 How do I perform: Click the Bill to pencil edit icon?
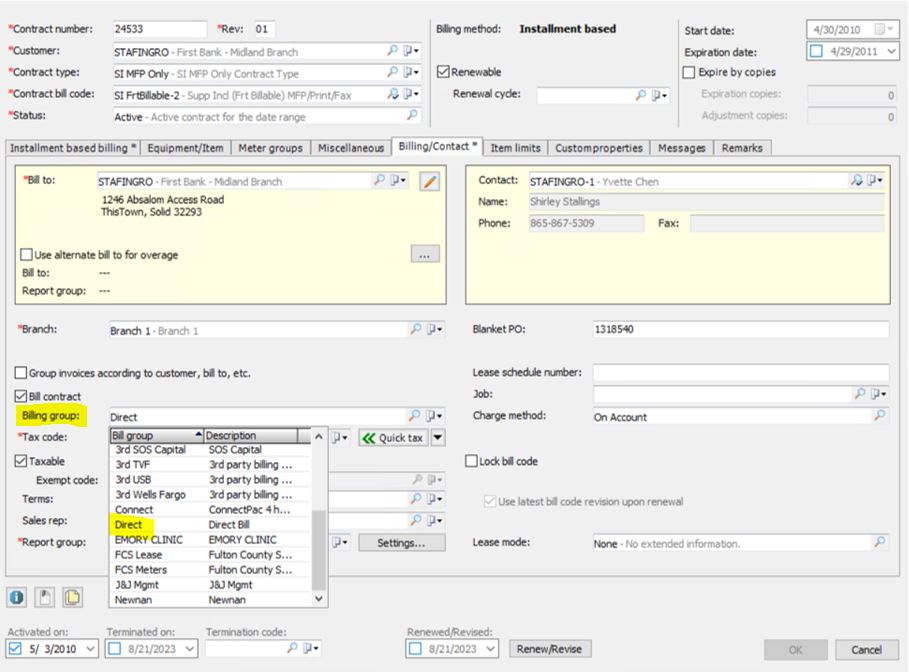point(430,181)
